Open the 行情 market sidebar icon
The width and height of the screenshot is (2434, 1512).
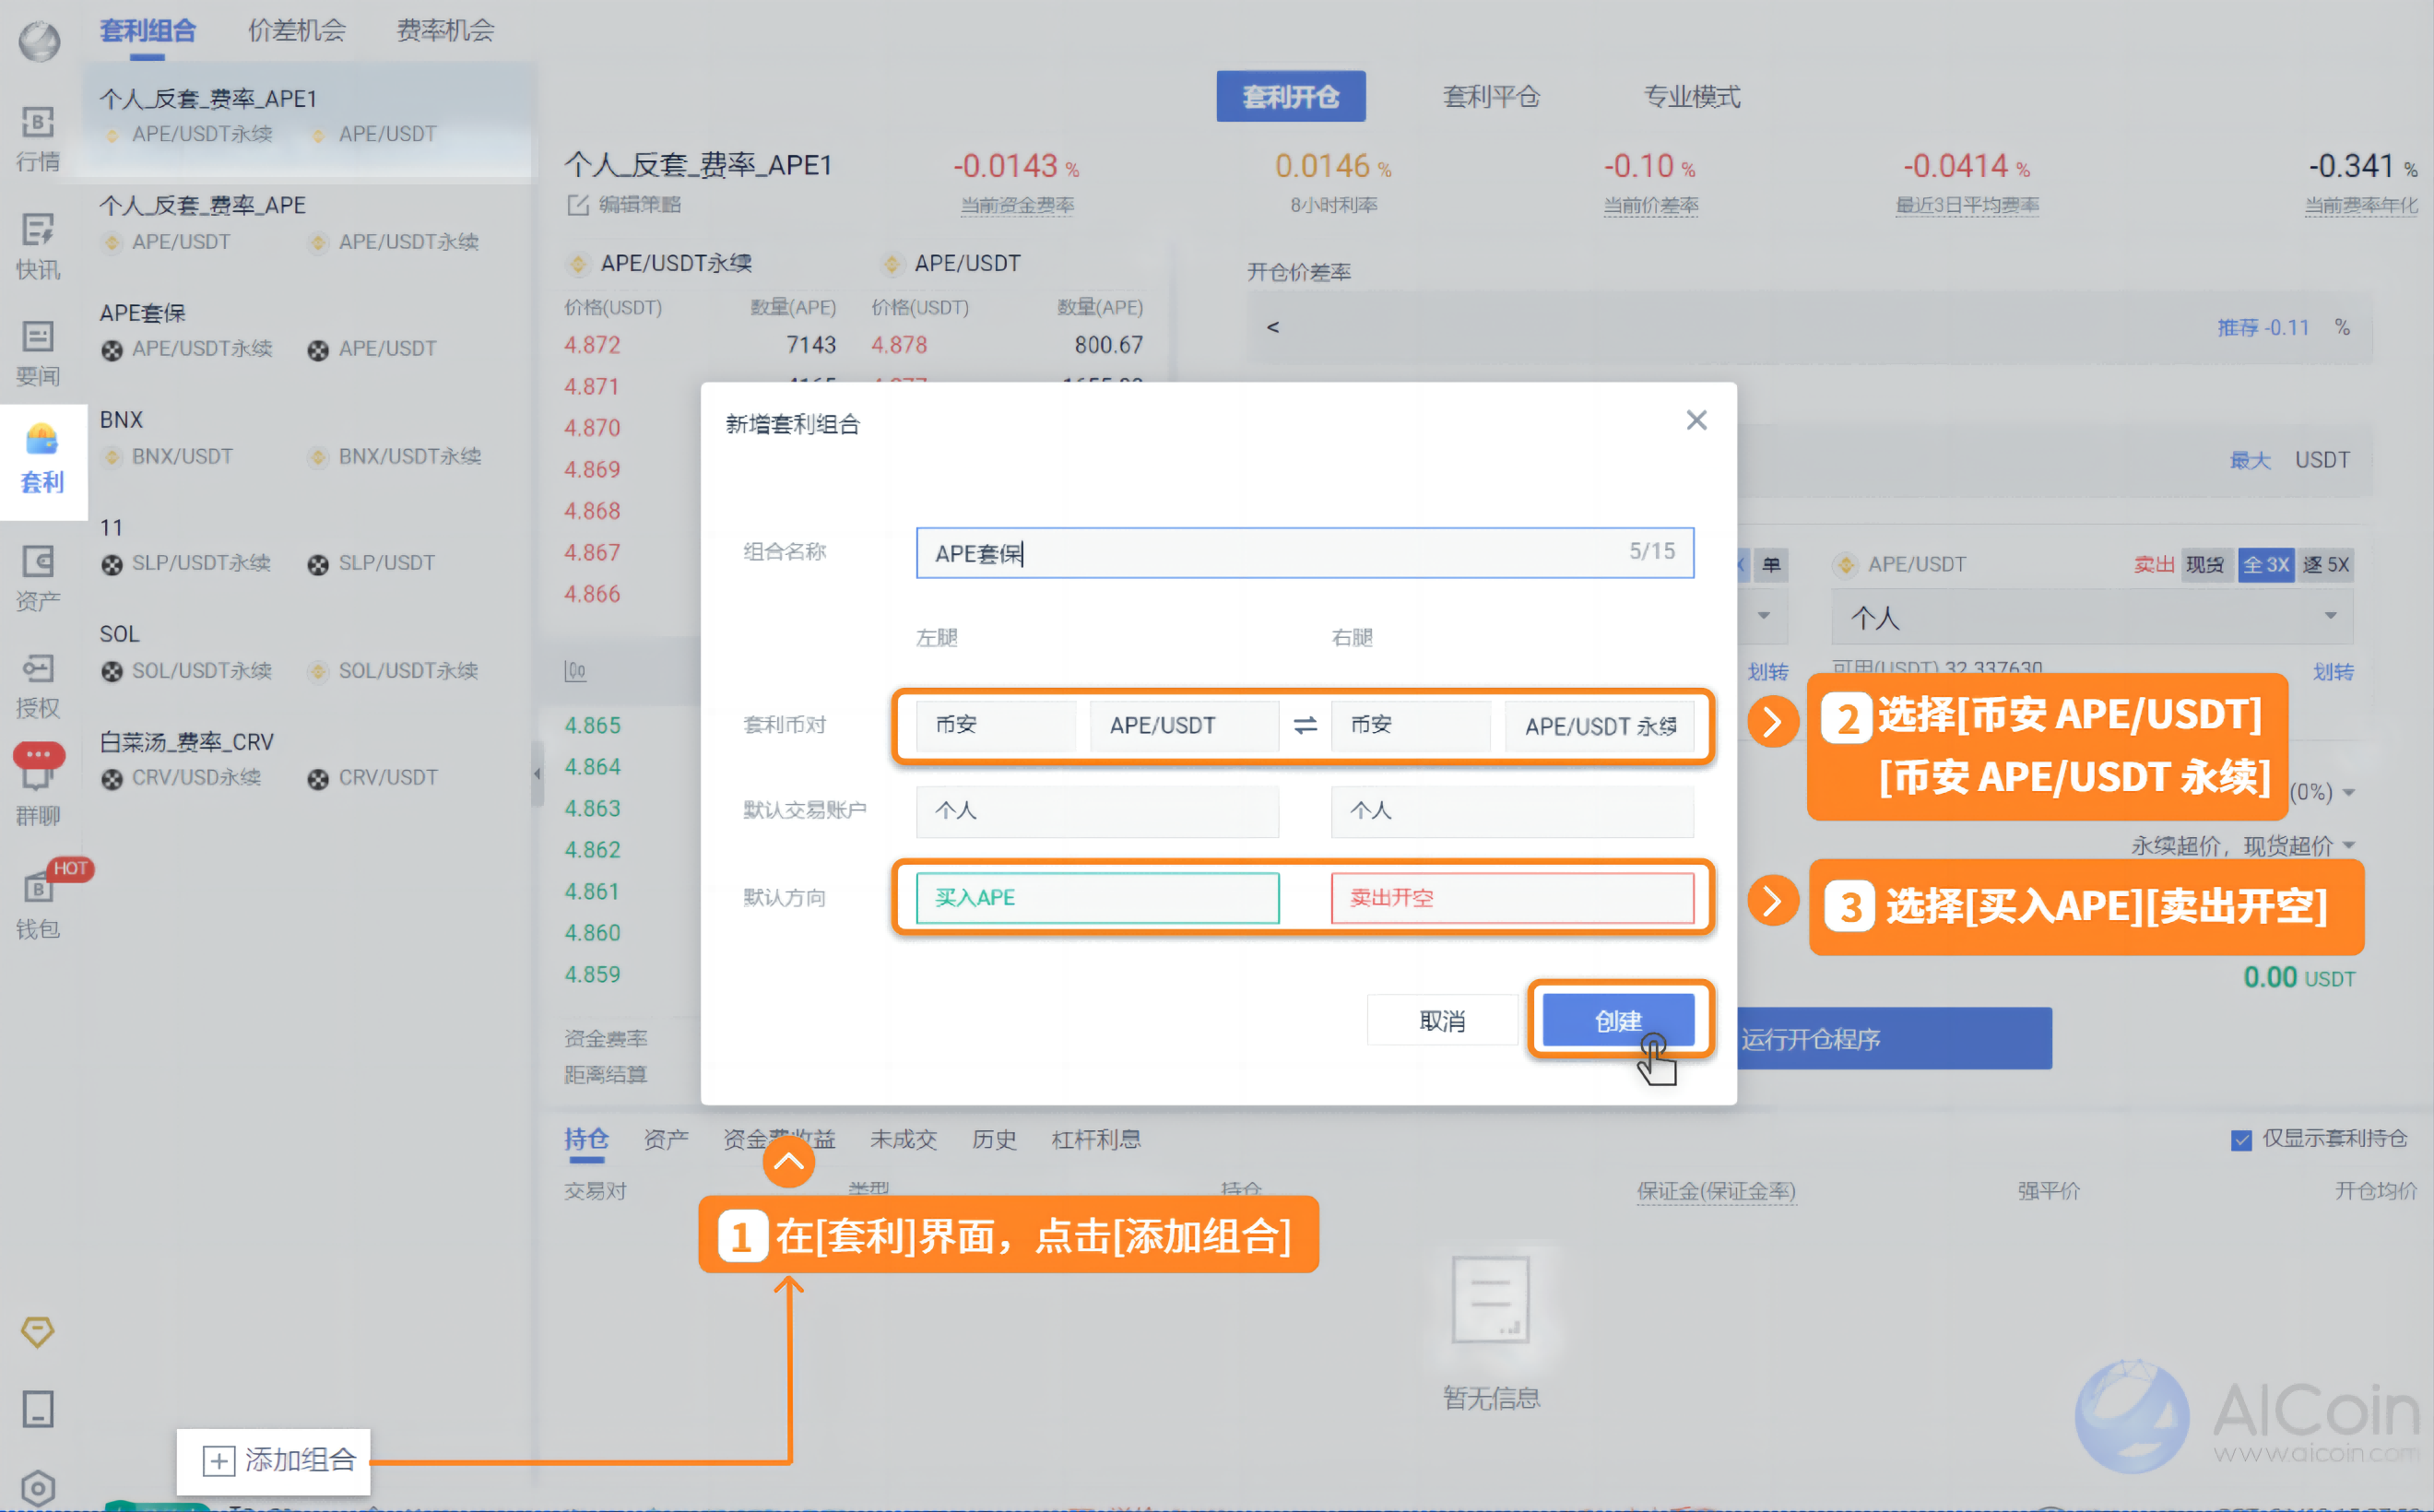[x=38, y=138]
